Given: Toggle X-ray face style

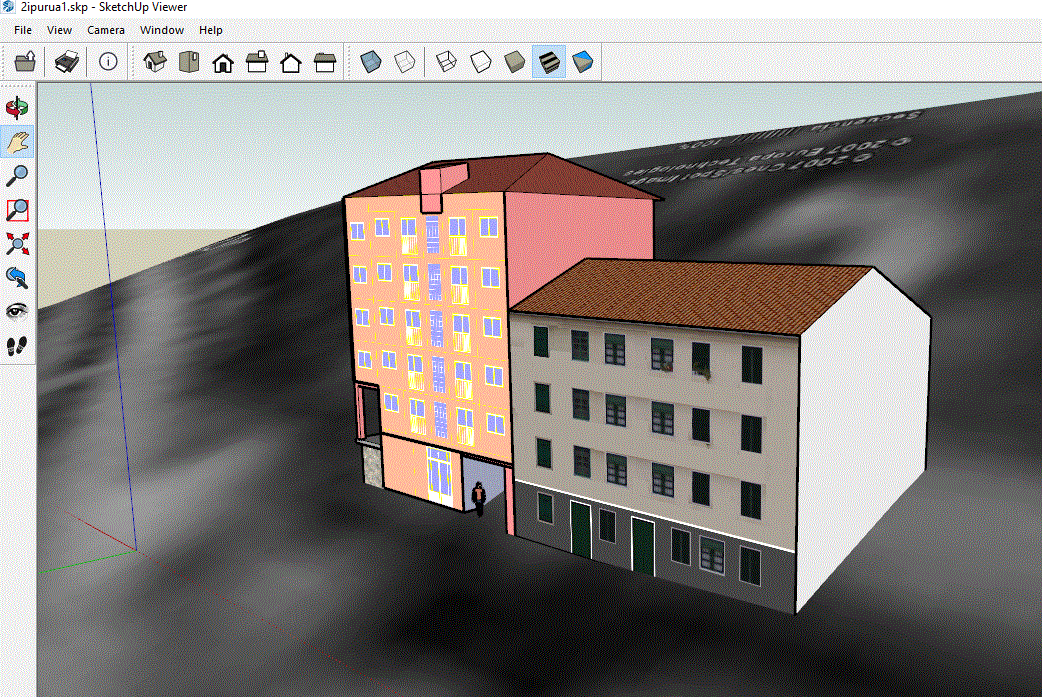Looking at the screenshot, I should pyautogui.click(x=370, y=62).
